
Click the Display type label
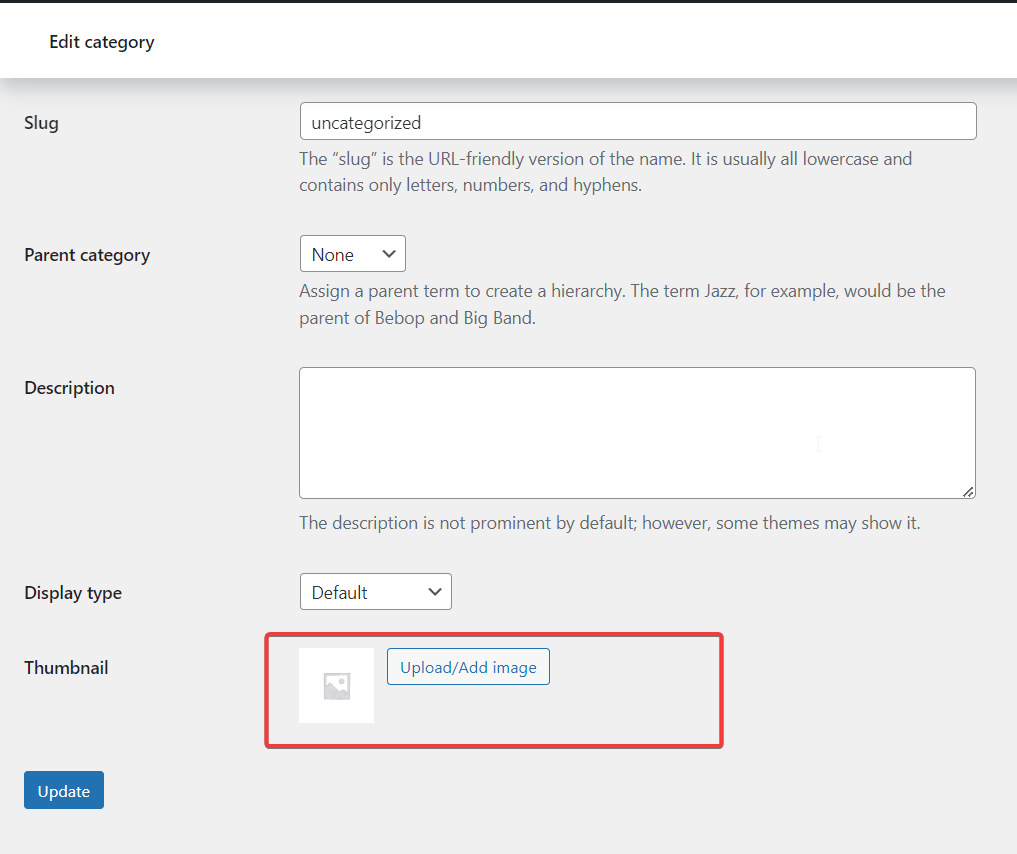pos(73,593)
